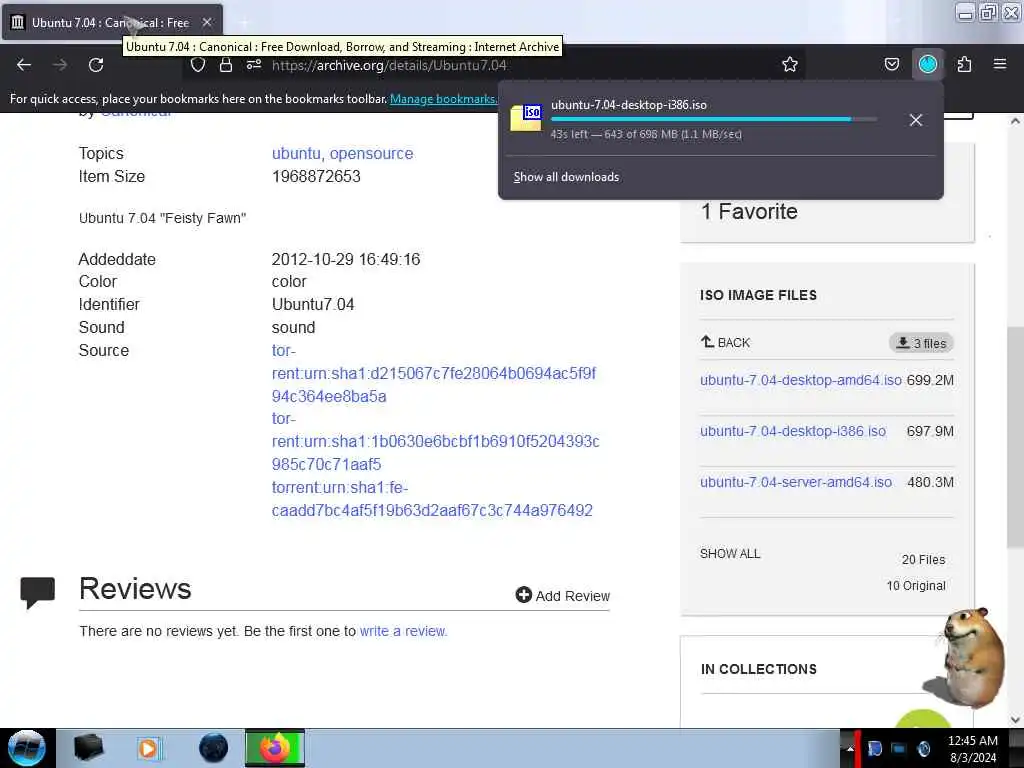The width and height of the screenshot is (1024, 768).
Task: Open the ubuntu topic link
Action: (x=297, y=153)
